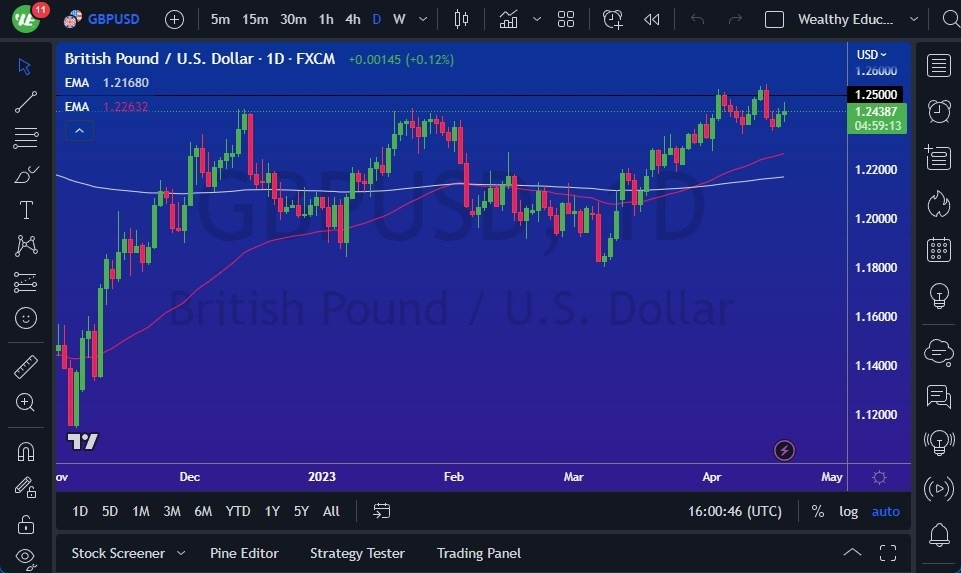Open the USD currency dropdown
The width and height of the screenshot is (961, 573).
point(872,55)
